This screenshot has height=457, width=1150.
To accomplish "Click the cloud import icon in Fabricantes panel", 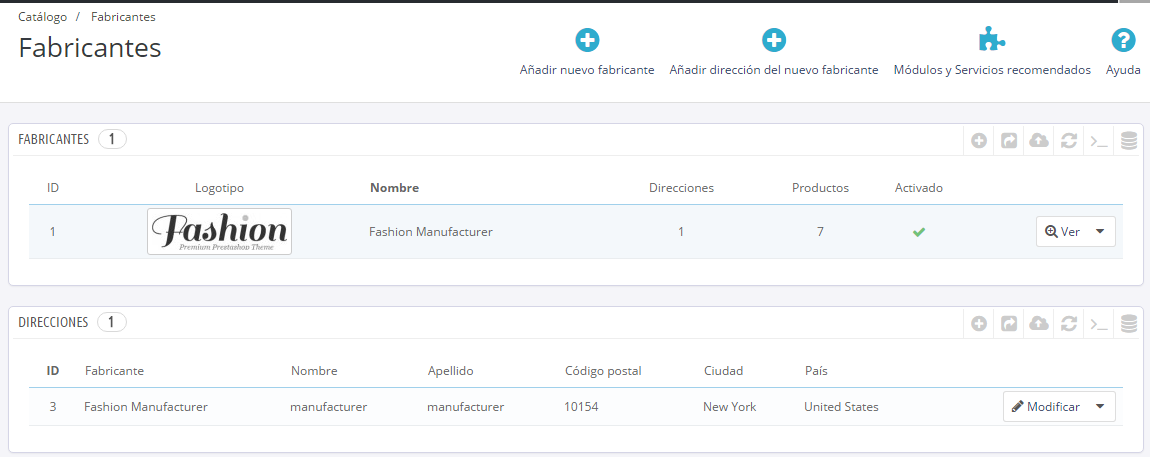I will click(1039, 141).
